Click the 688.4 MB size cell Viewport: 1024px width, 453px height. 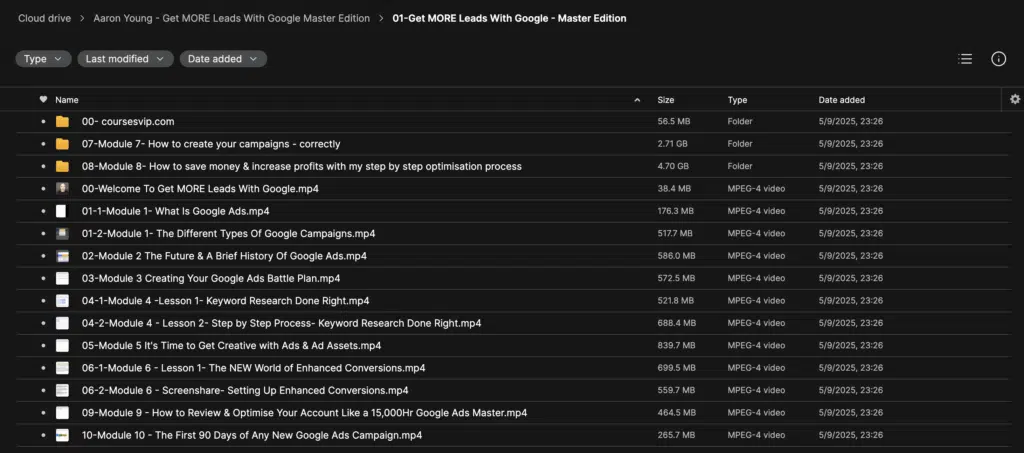[x=677, y=323]
